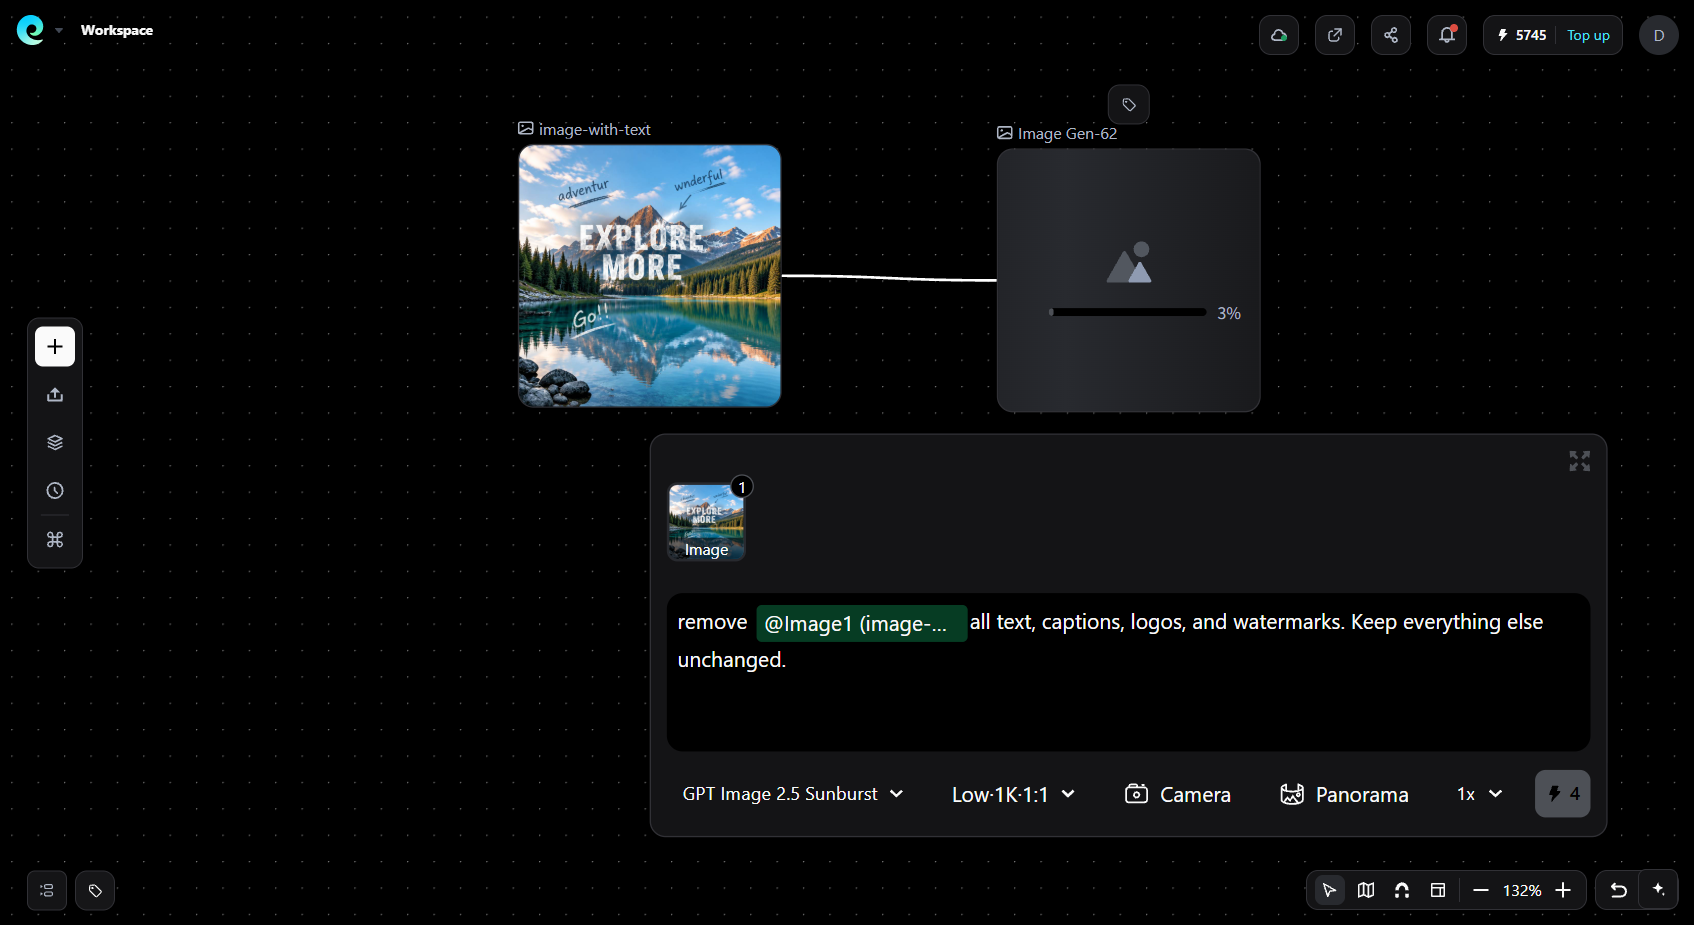Expand the prompt panel fullscreen icon
The width and height of the screenshot is (1694, 925).
click(1580, 461)
